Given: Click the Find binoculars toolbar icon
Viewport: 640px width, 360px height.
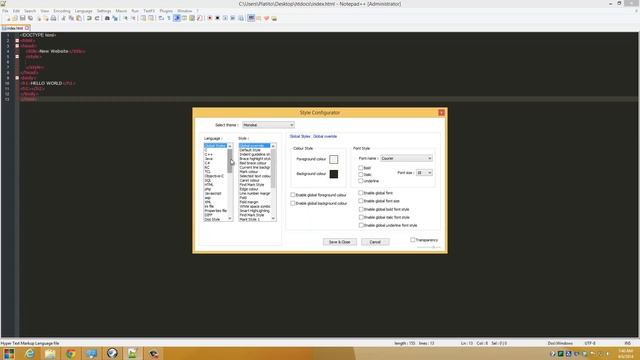Looking at the screenshot, I should [x=107, y=18].
